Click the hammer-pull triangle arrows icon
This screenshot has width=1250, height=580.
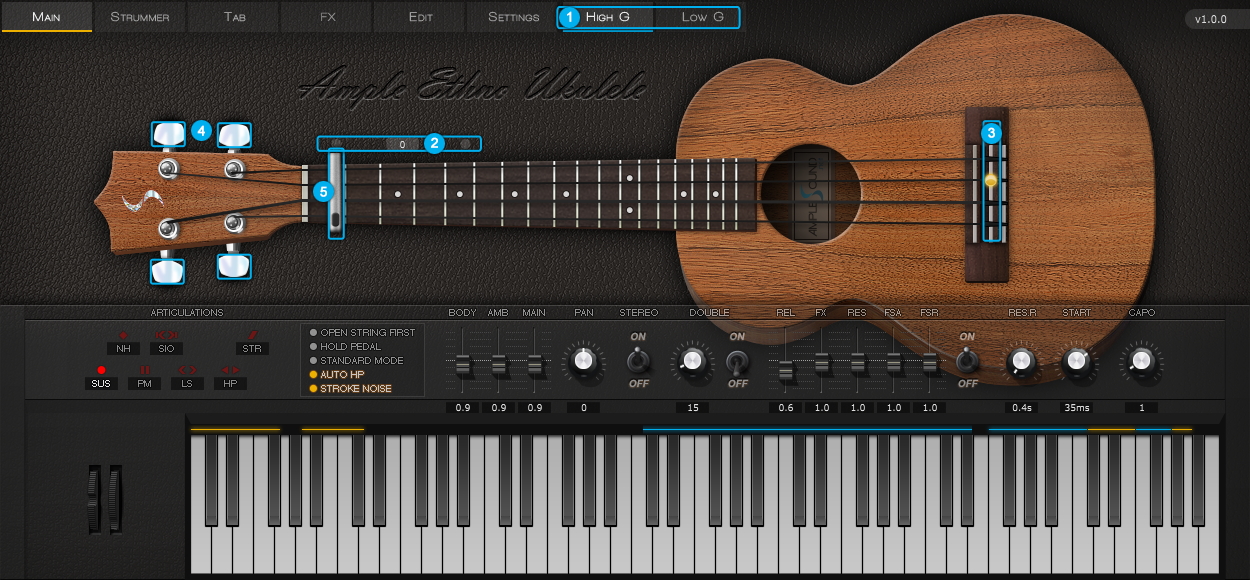[230, 370]
